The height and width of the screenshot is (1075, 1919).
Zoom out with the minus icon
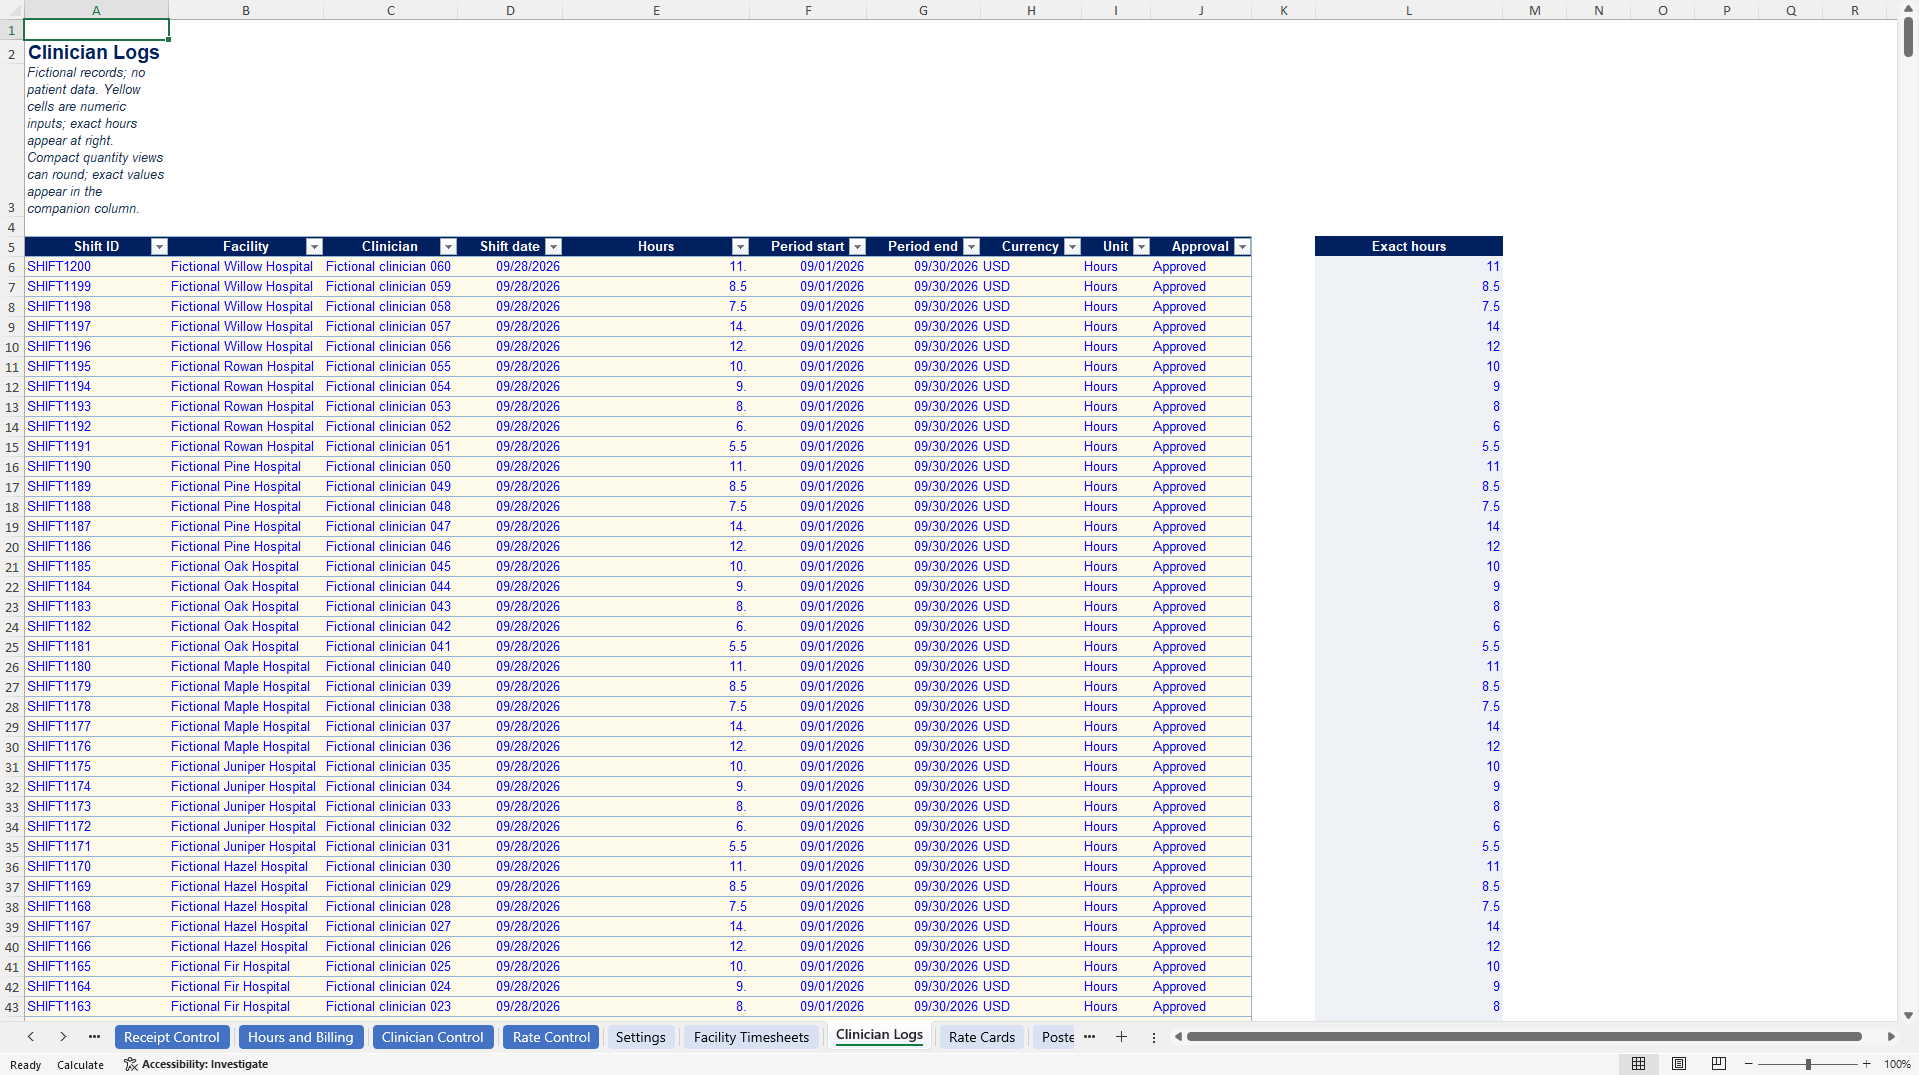(1749, 1064)
